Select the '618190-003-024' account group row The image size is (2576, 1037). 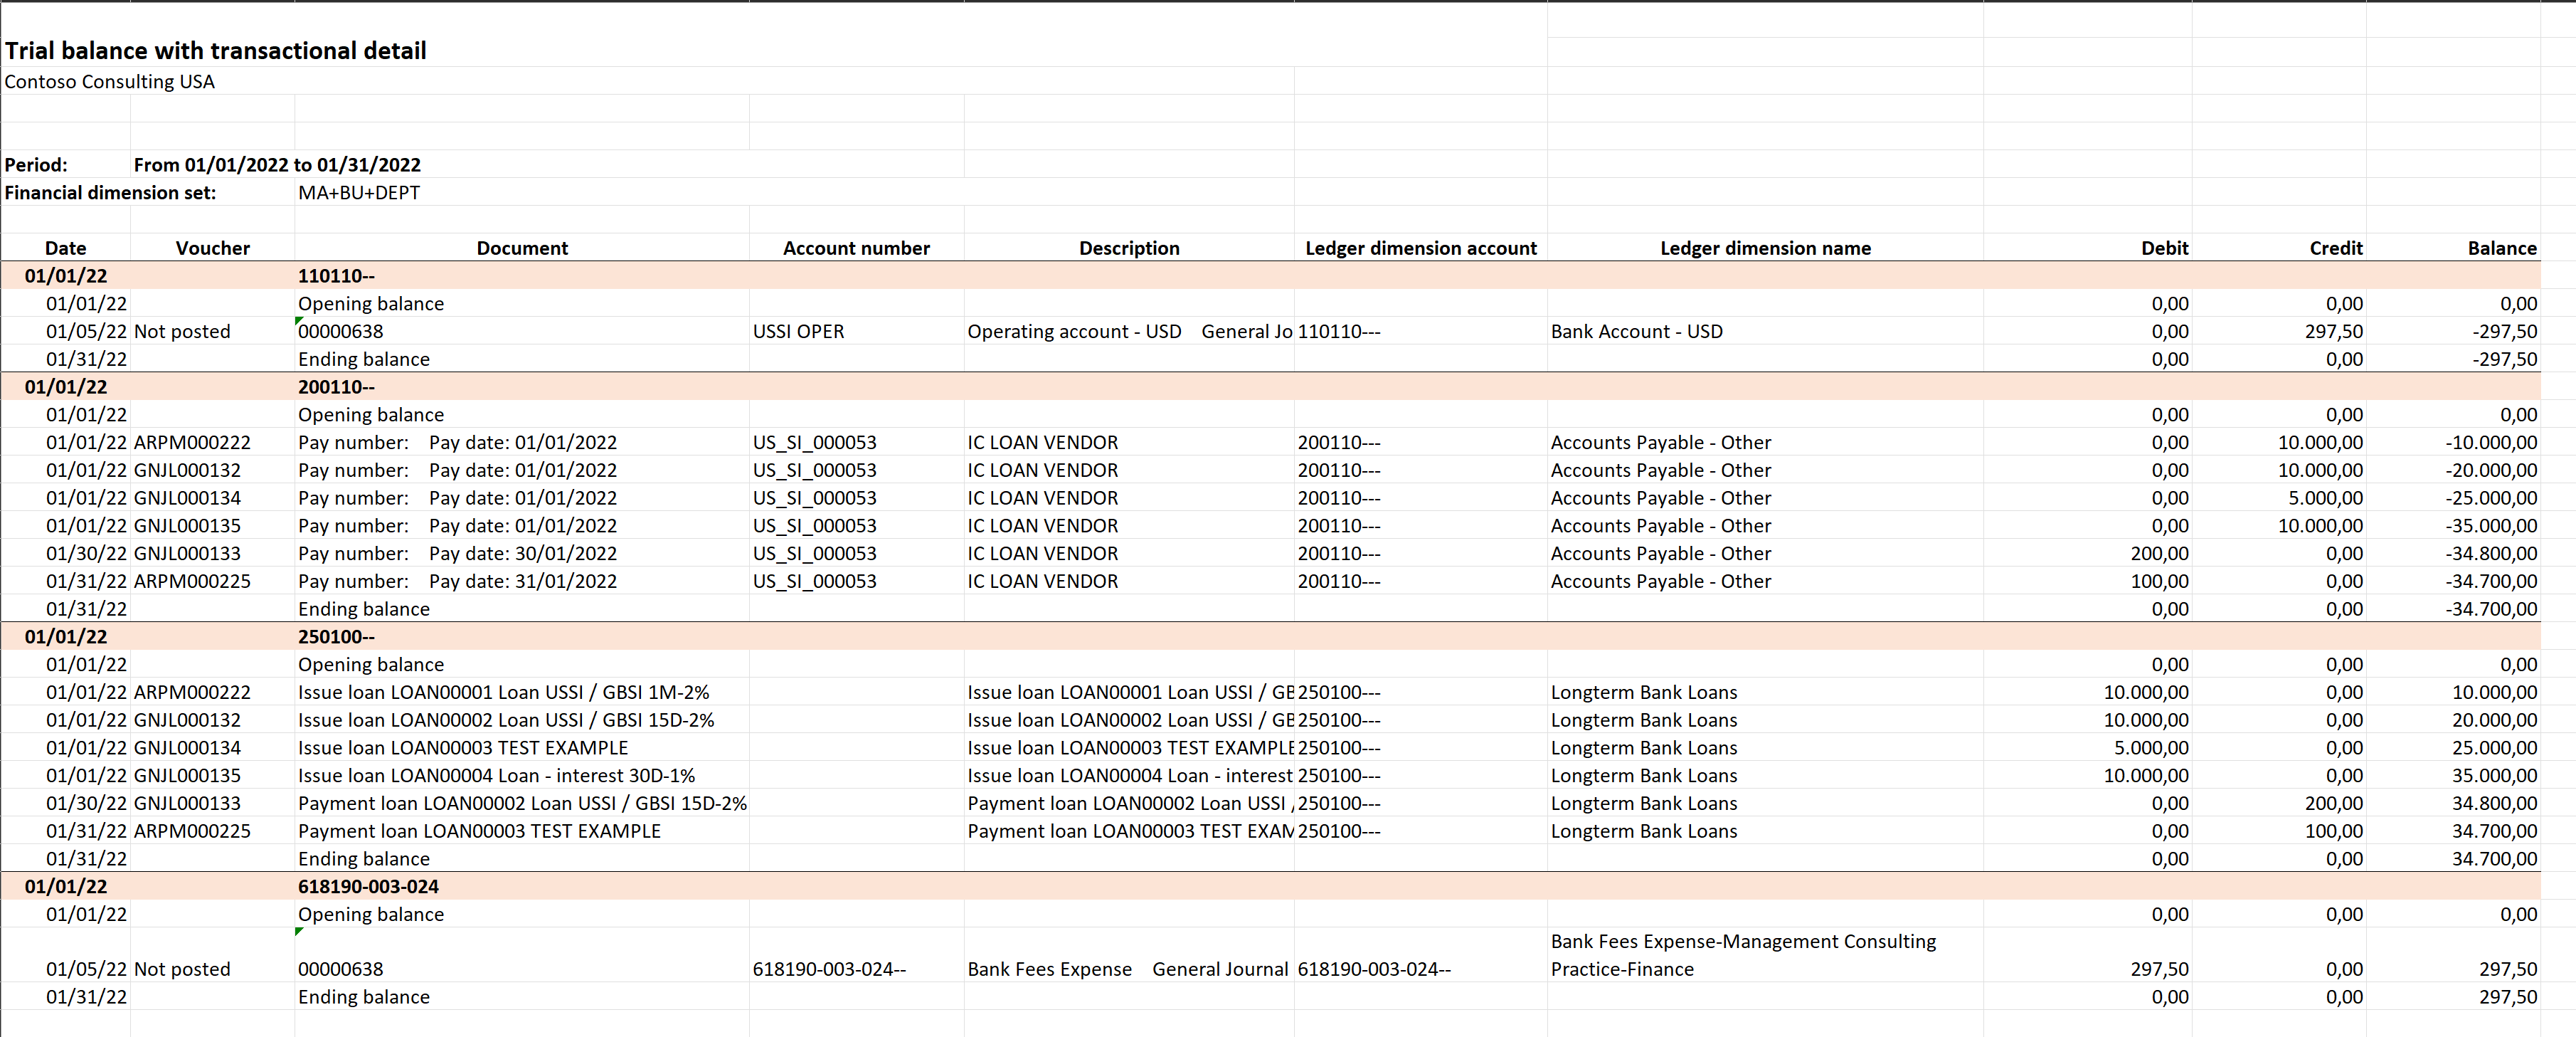point(1270,887)
